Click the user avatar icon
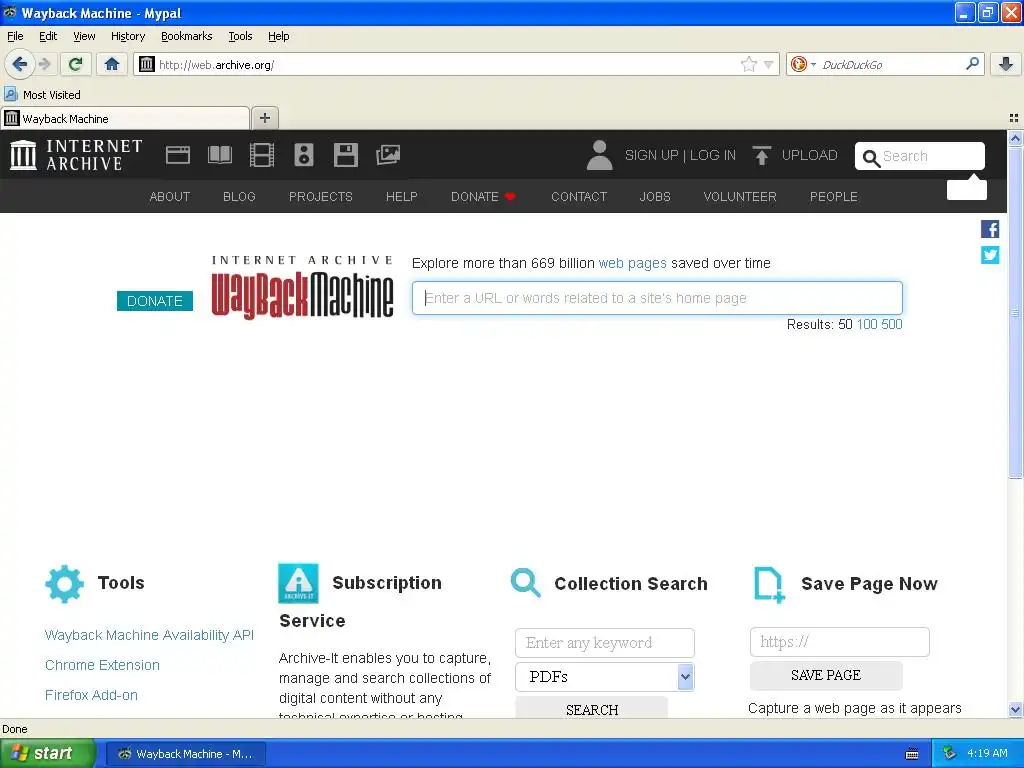 point(599,155)
